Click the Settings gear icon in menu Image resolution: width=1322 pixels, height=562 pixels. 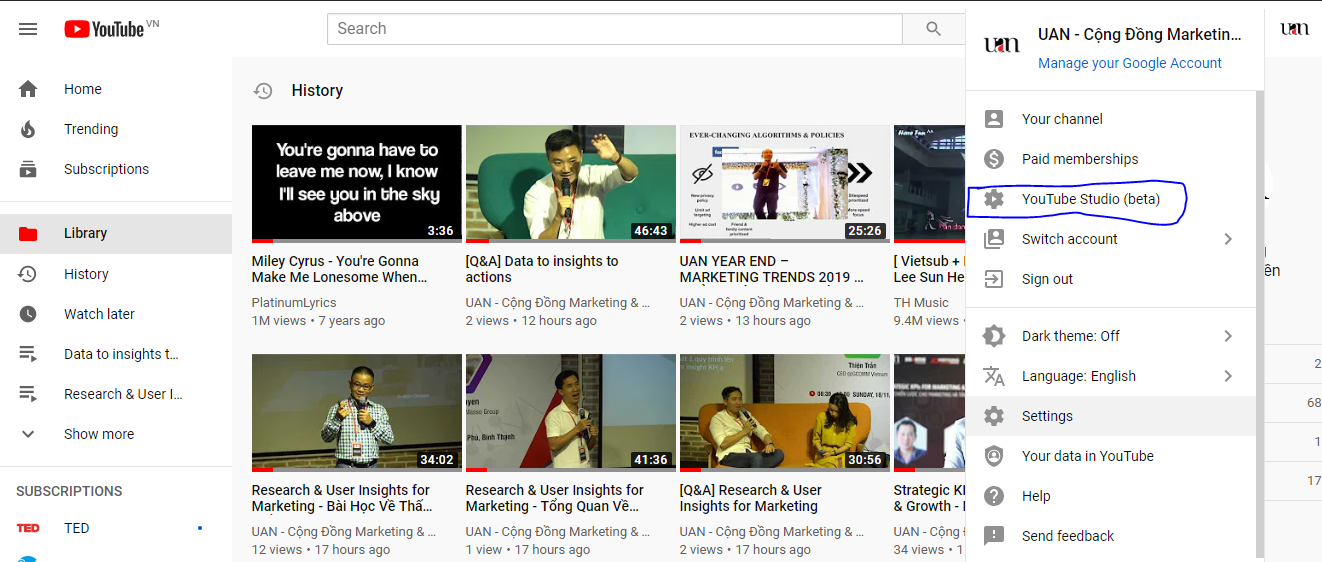(994, 416)
